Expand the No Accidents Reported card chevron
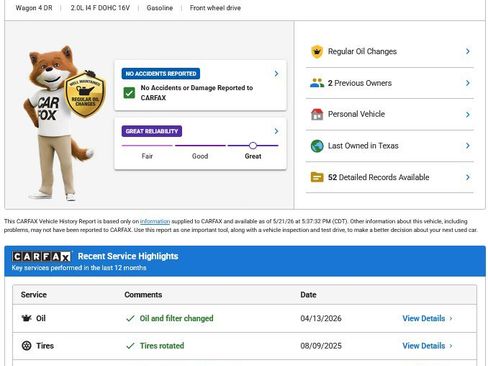 pos(276,73)
